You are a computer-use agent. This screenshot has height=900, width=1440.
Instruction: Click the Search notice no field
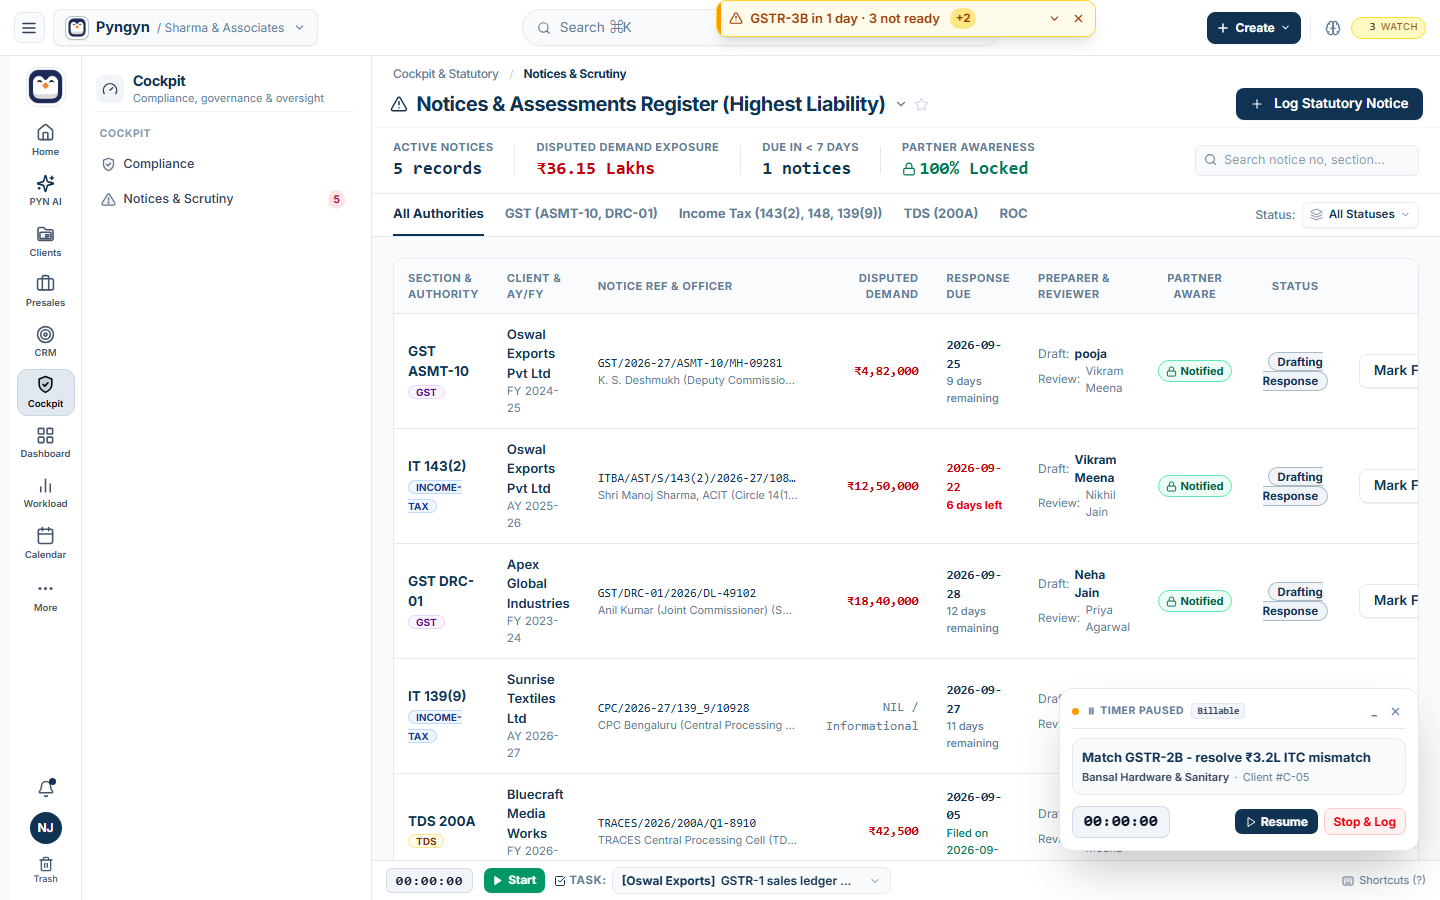tap(1306, 160)
